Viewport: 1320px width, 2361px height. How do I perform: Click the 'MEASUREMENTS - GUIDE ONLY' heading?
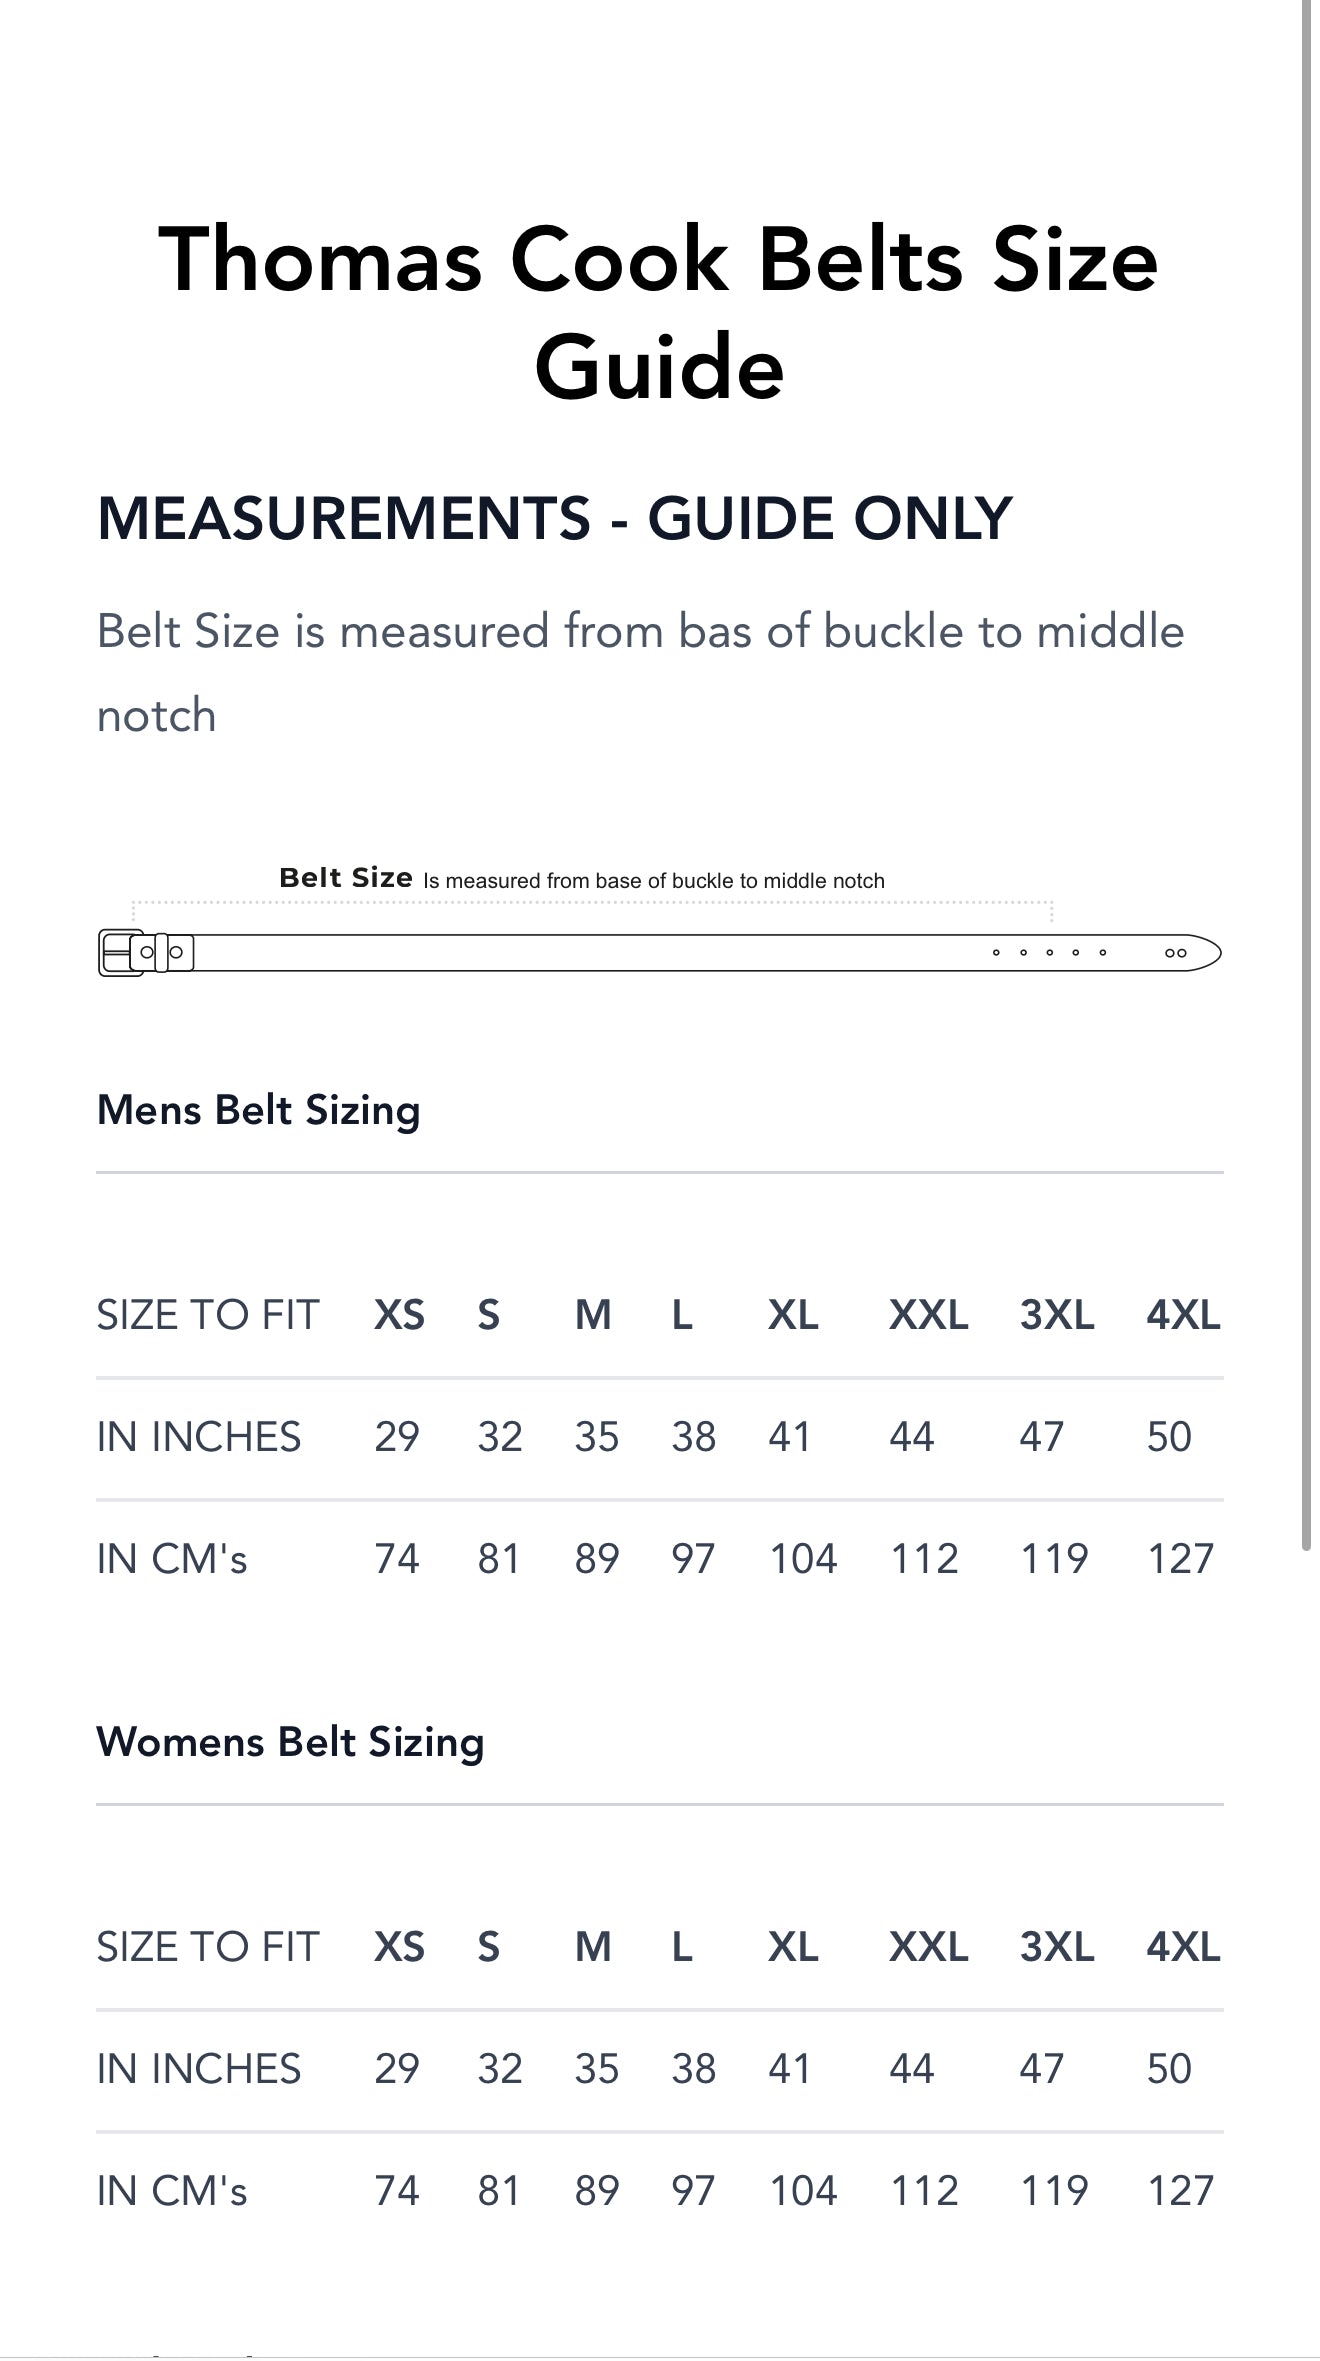tap(554, 519)
